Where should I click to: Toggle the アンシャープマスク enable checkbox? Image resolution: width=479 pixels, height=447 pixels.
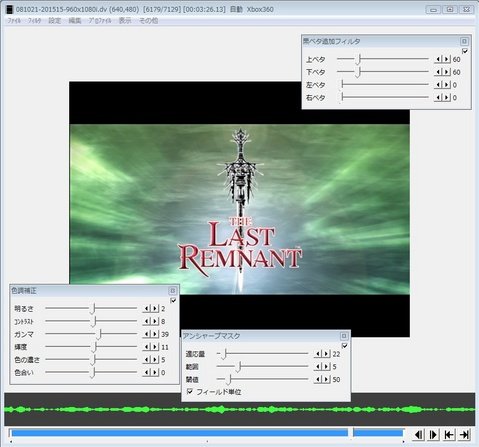point(344,345)
